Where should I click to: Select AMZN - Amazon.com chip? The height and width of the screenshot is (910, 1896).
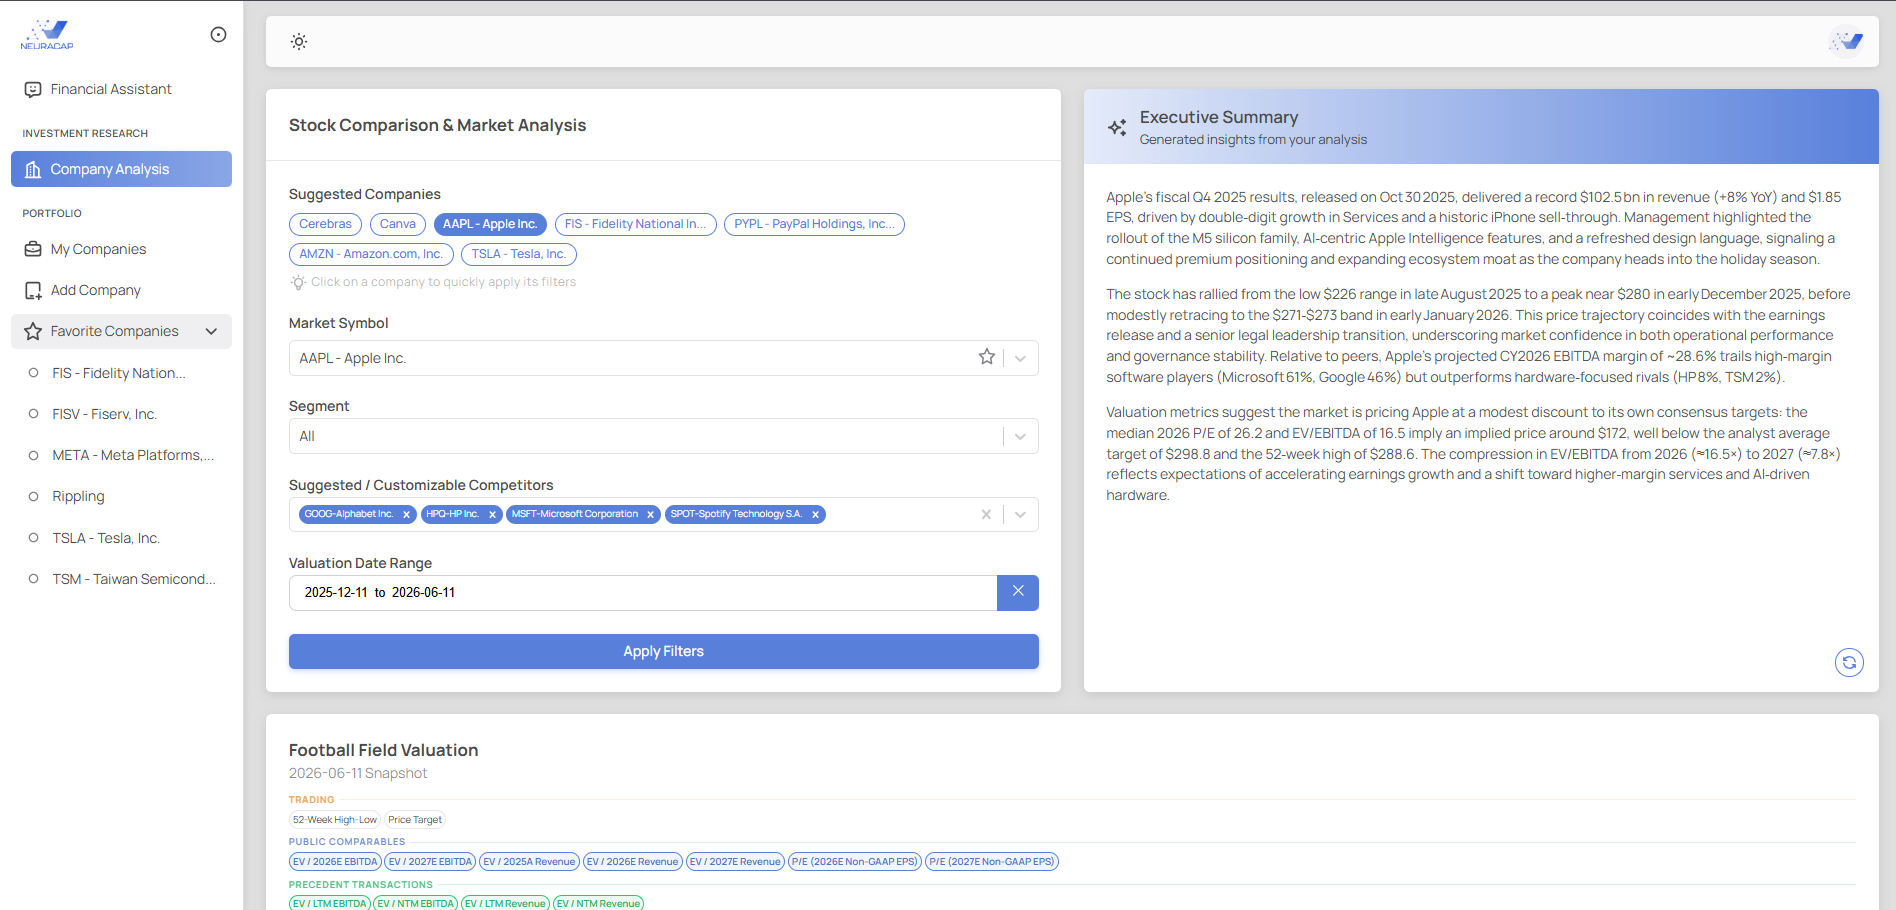pos(371,254)
